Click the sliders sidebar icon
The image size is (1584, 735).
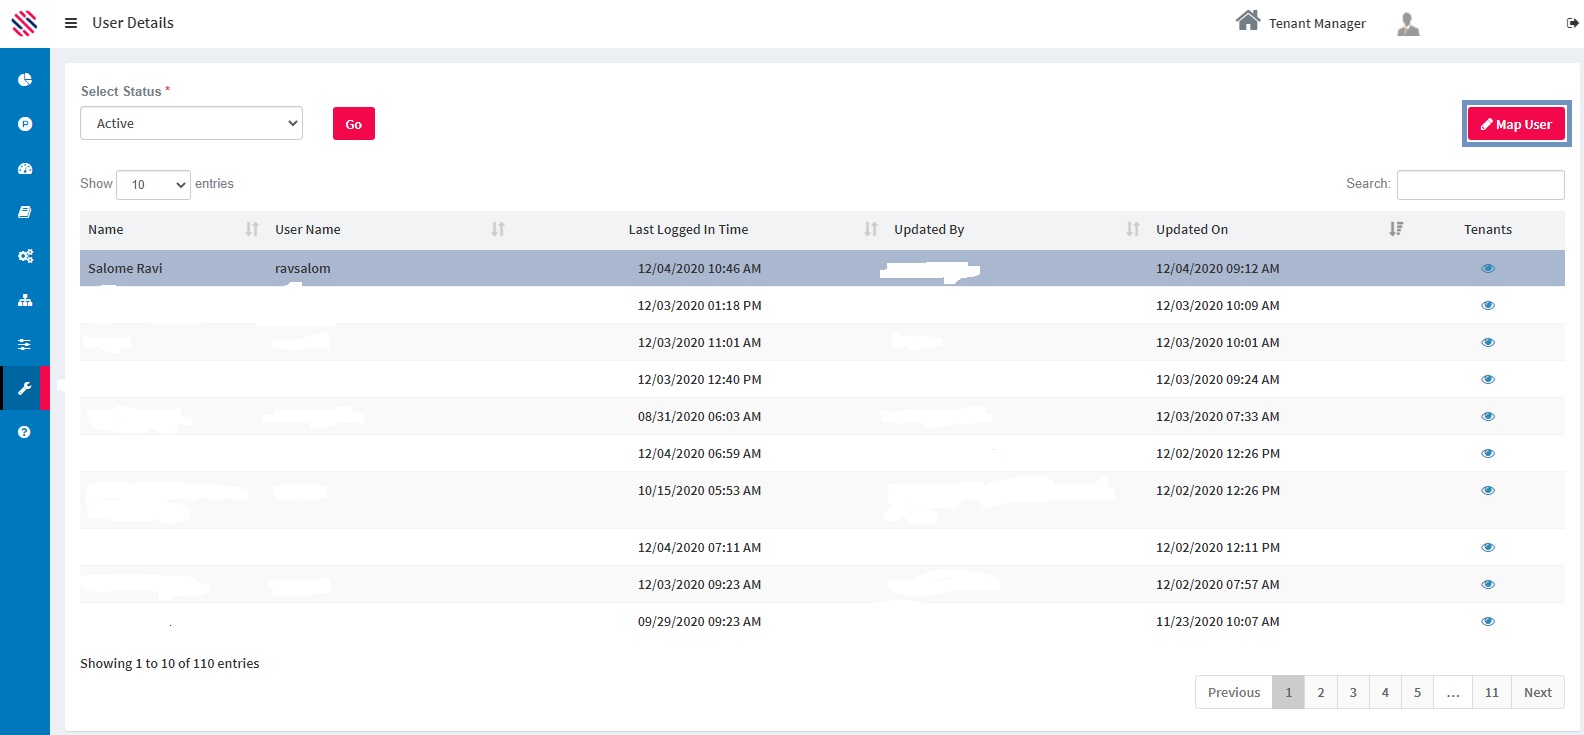pyautogui.click(x=25, y=344)
